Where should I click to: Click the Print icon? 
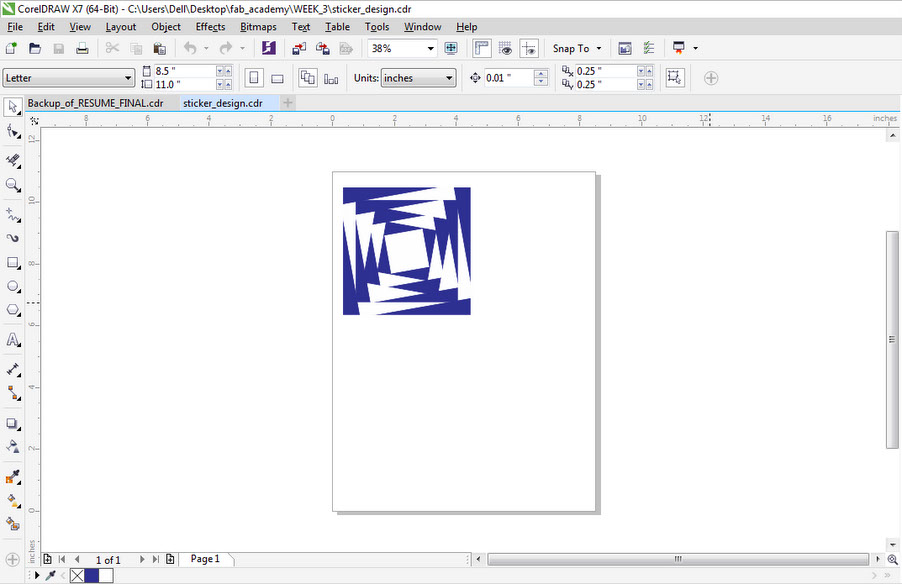pos(82,48)
